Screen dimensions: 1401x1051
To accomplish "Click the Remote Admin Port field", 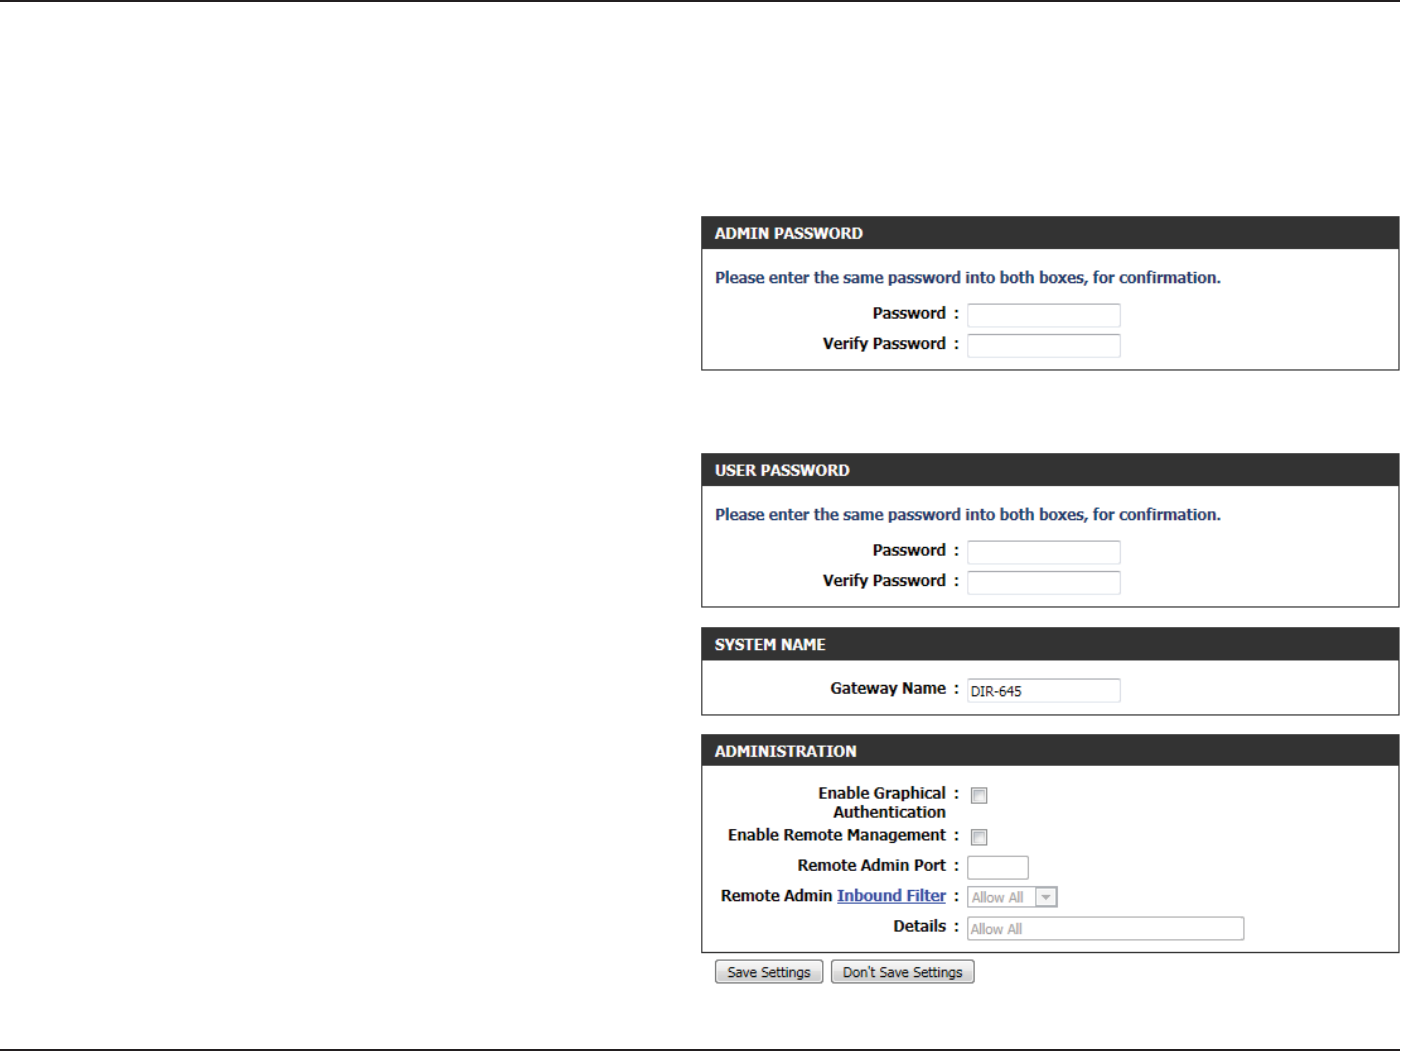I will [x=997, y=867].
